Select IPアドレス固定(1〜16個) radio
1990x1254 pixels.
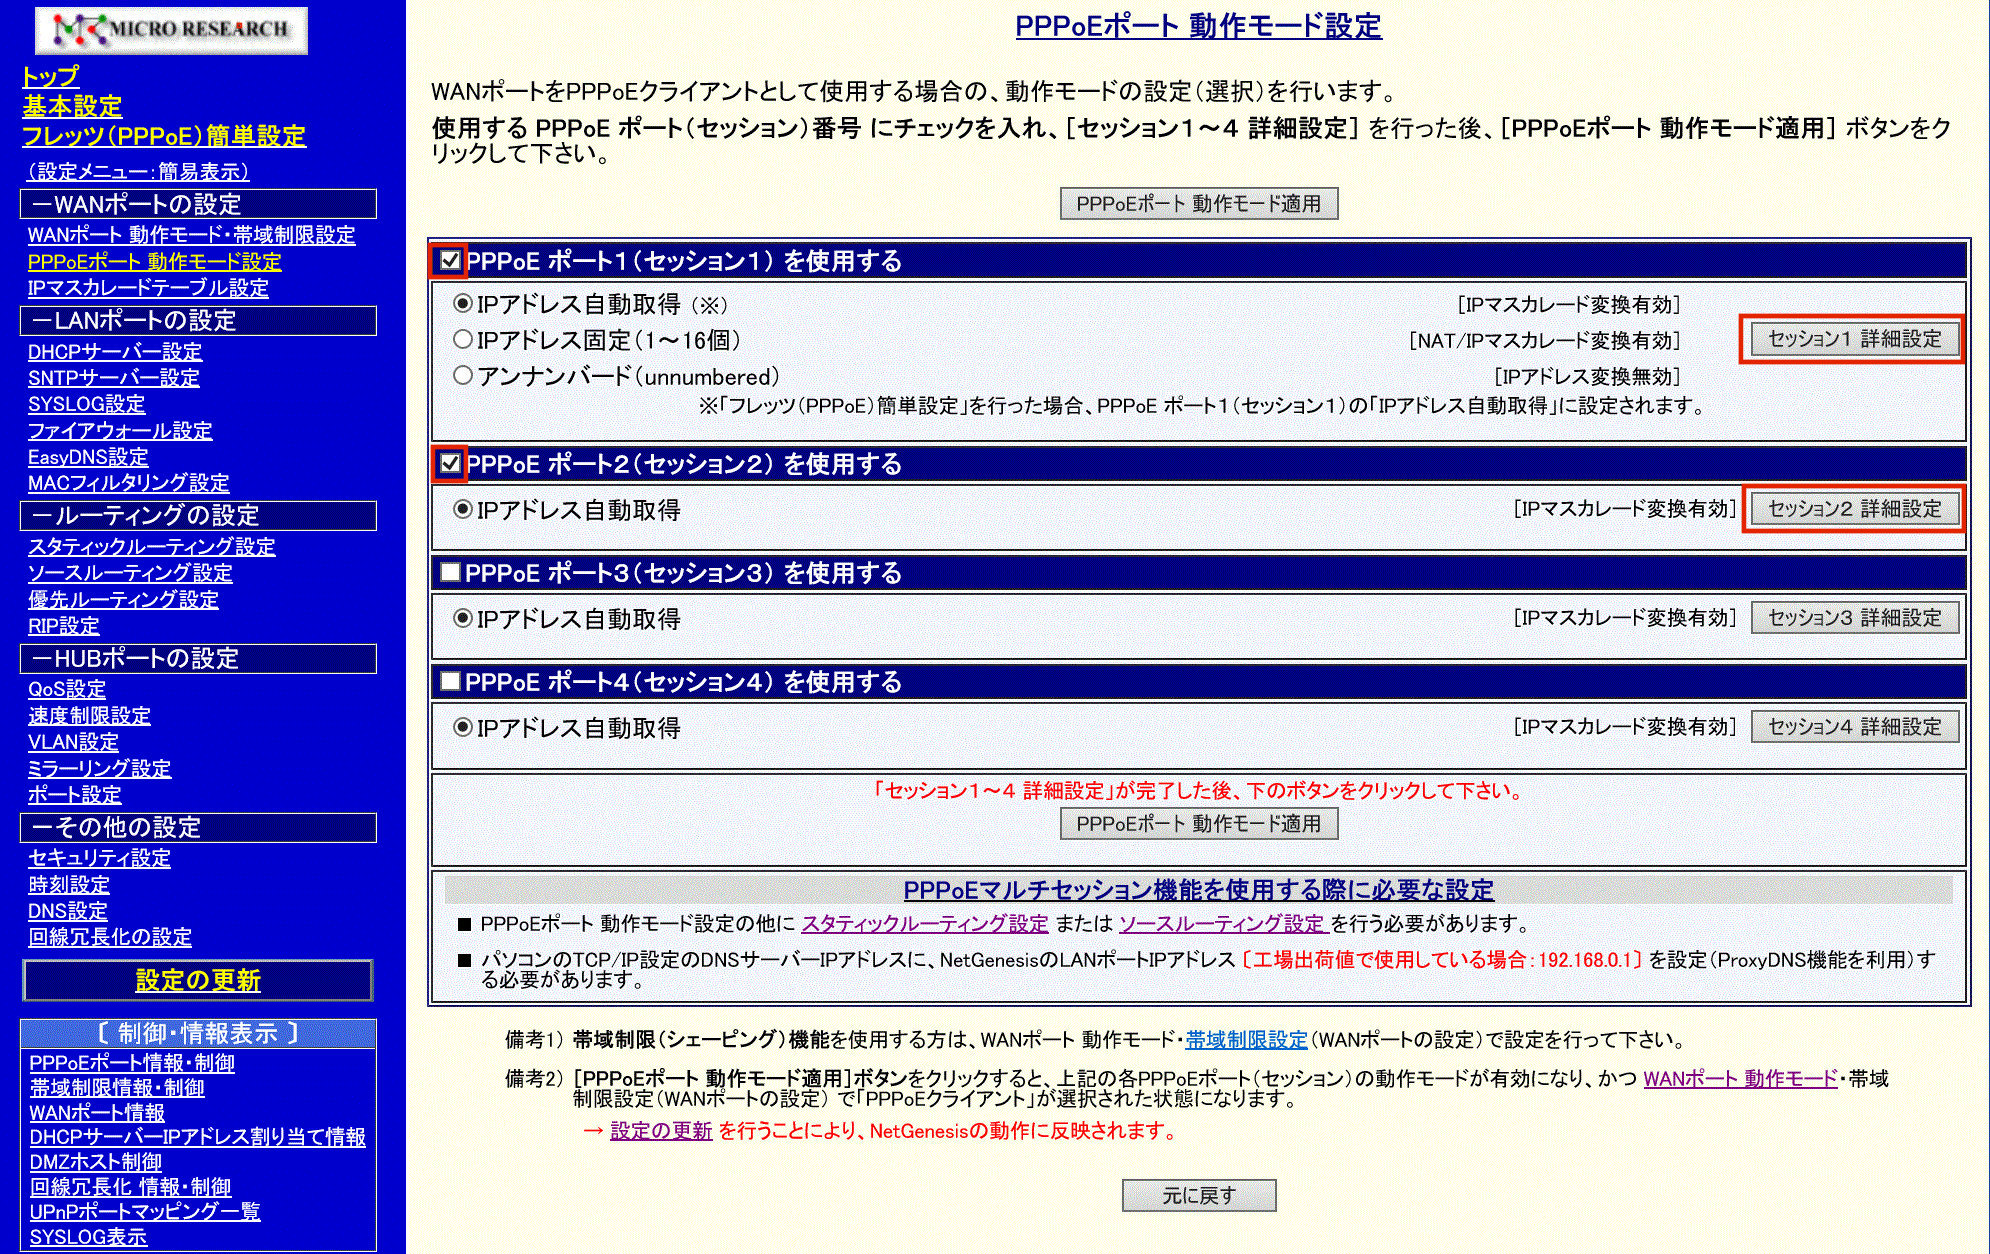point(463,340)
